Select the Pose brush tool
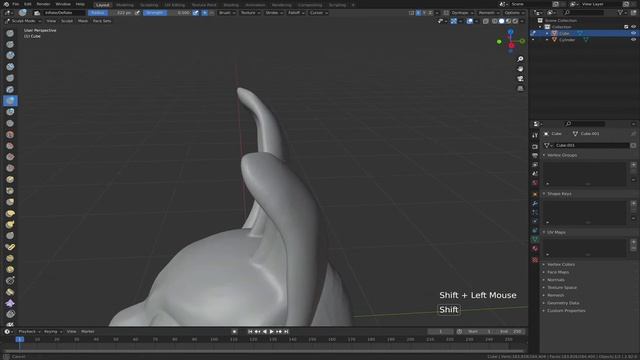Viewport: 640px width, 360px height. (10, 247)
